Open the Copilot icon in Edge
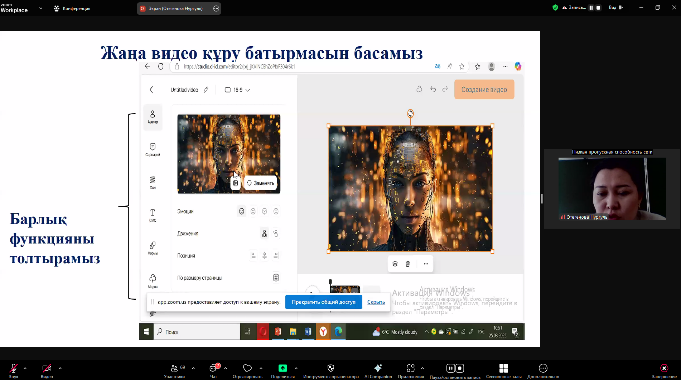The image size is (681, 380). pyautogui.click(x=518, y=66)
